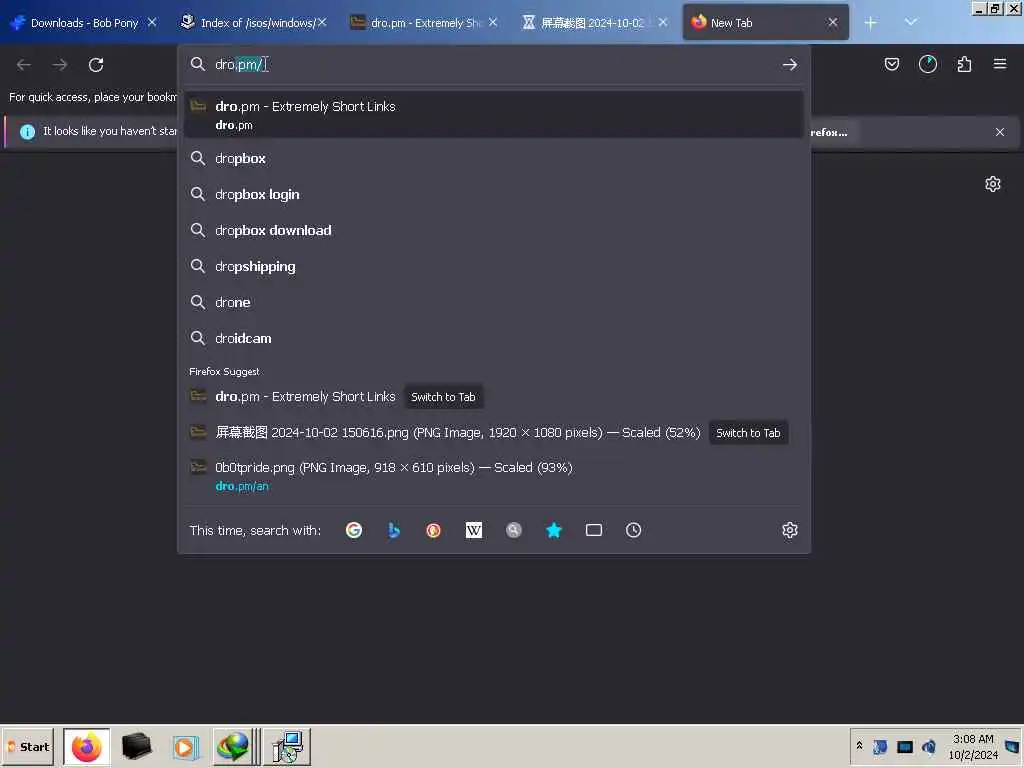Viewport: 1024px width, 768px height.
Task: Choose top dro.pm - Extremely Short Links autocomplete result
Action: [494, 114]
